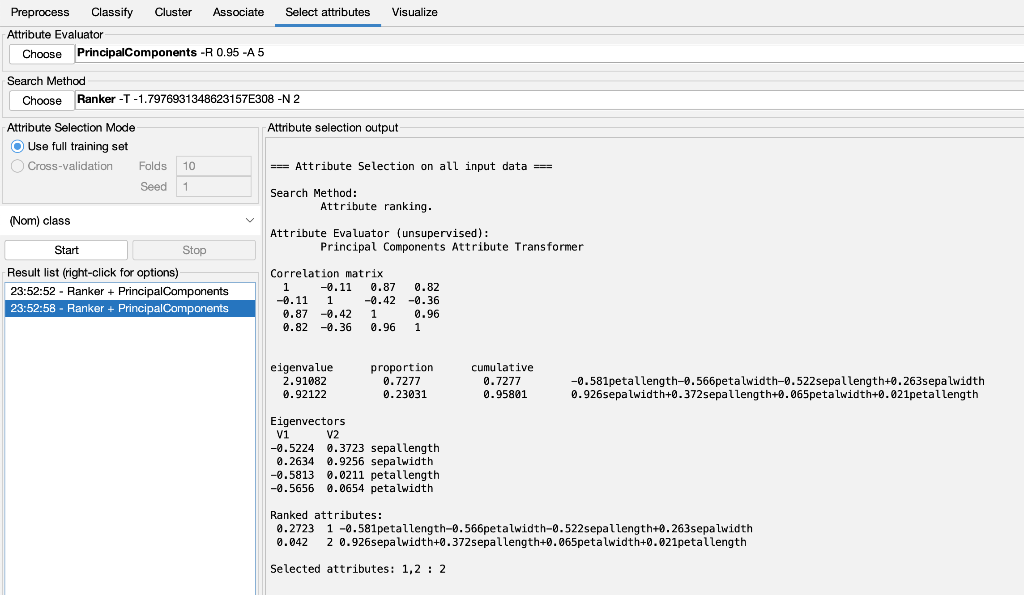Screen dimensions: 1024x595
Task: Open the (Nom) class dropdown
Action: (x=130, y=220)
